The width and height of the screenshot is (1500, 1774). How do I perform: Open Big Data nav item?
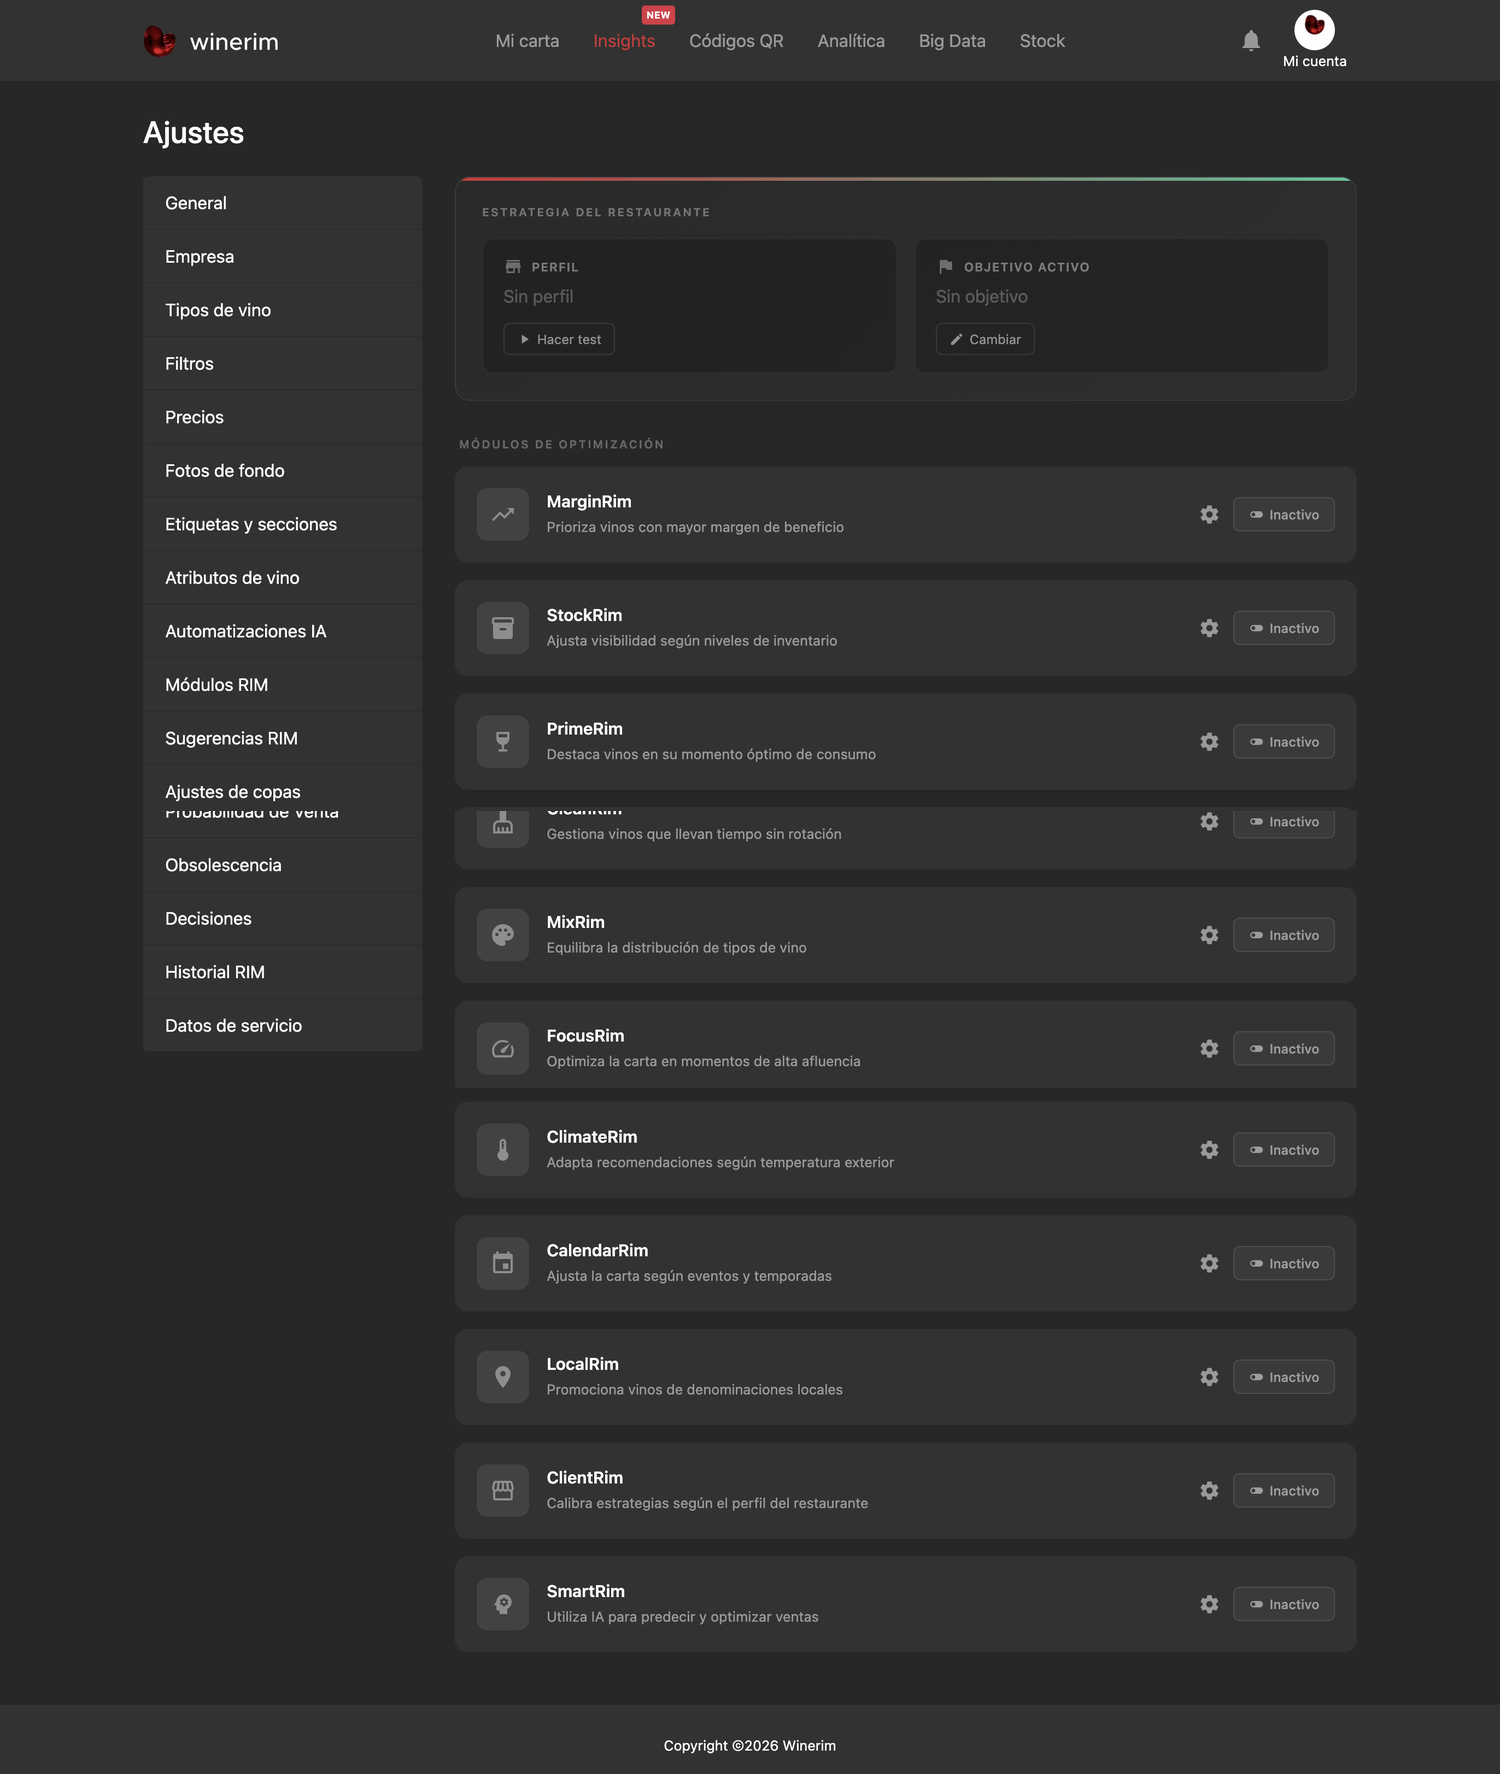click(x=952, y=41)
